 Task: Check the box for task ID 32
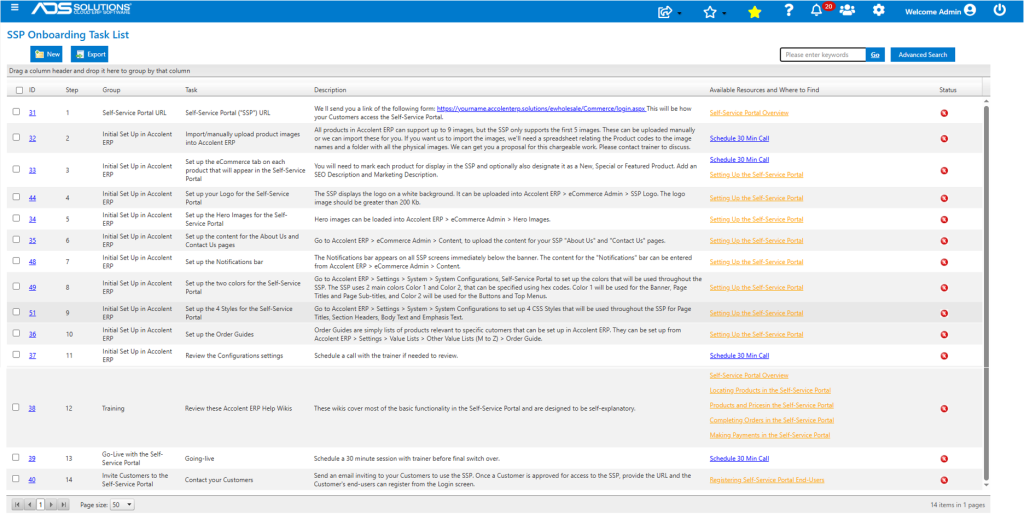tap(16, 137)
